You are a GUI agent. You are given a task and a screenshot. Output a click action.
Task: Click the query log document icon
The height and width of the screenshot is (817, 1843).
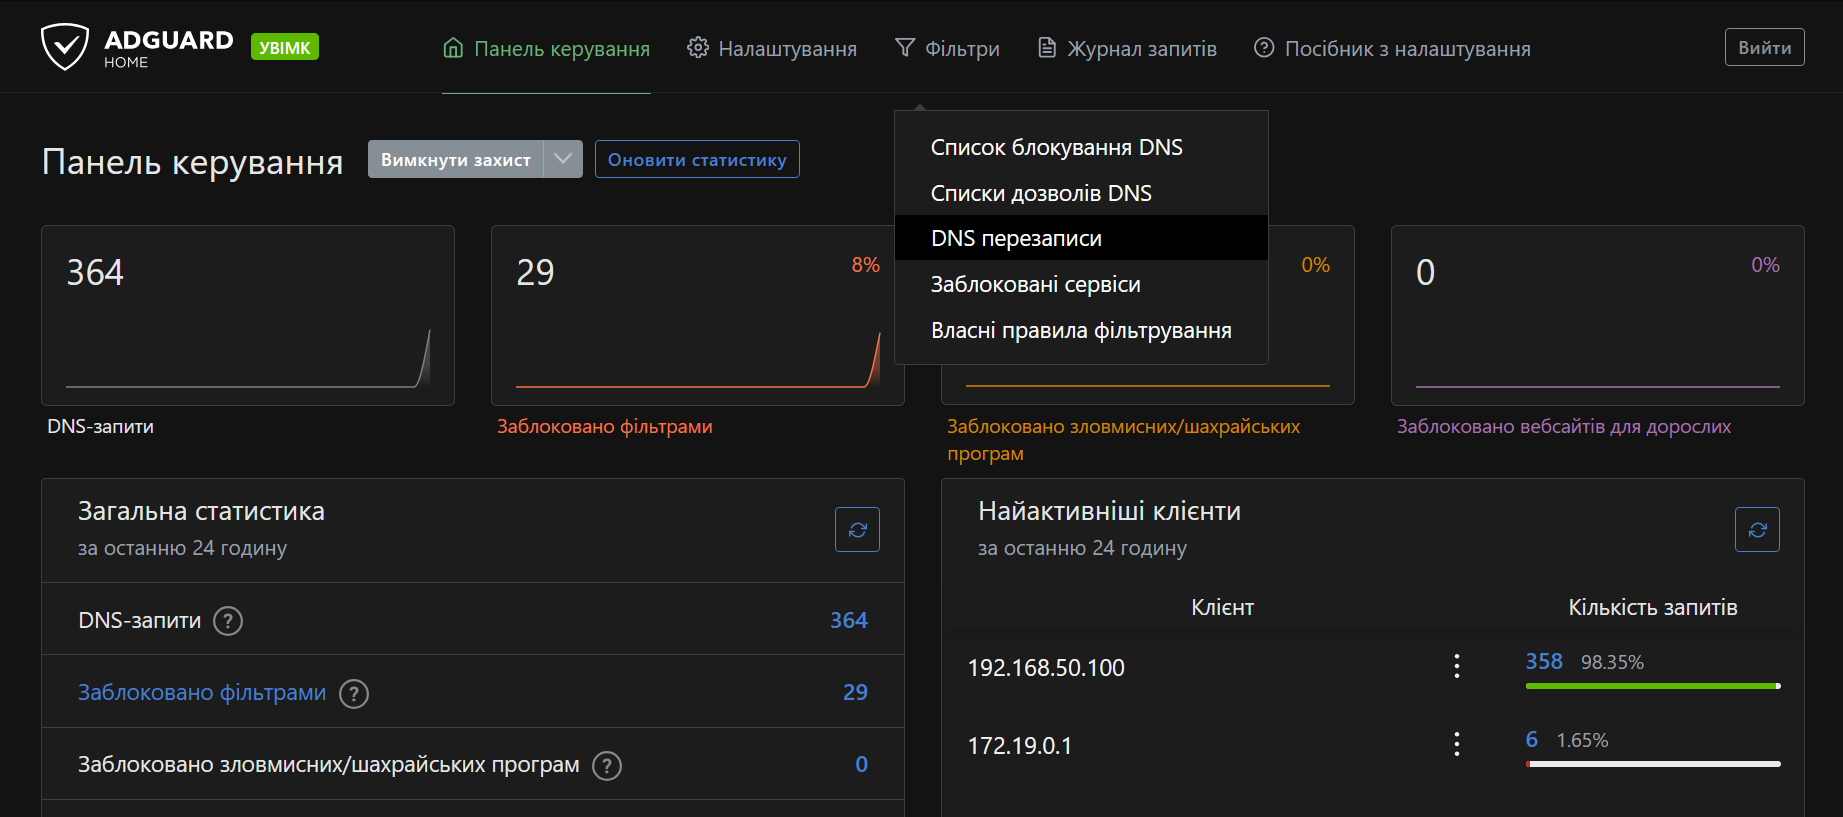tap(1047, 48)
